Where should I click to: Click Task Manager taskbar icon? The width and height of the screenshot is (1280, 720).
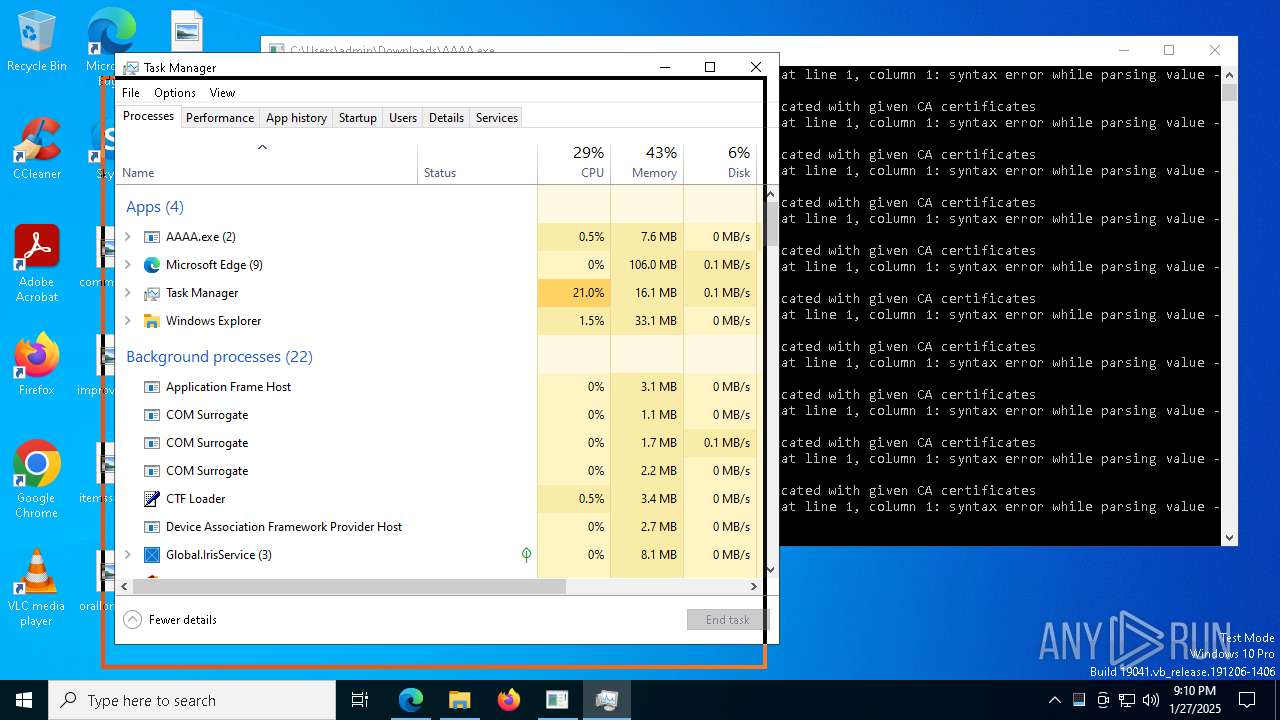[x=606, y=700]
